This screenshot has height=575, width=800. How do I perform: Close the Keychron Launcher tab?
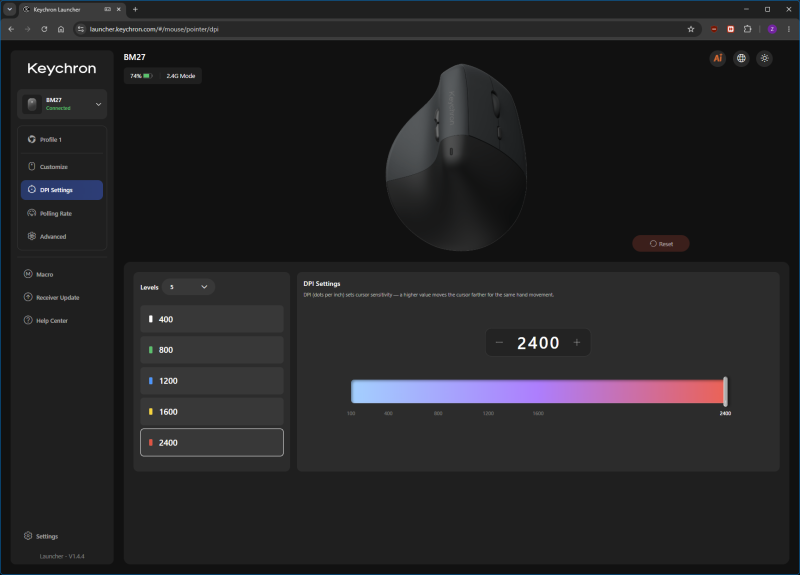coord(119,9)
